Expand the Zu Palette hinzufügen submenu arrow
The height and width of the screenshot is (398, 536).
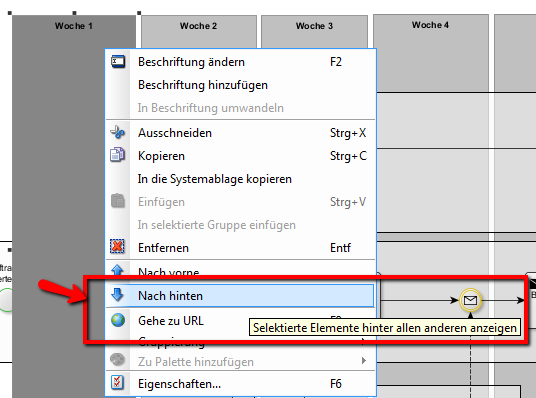pos(364,361)
